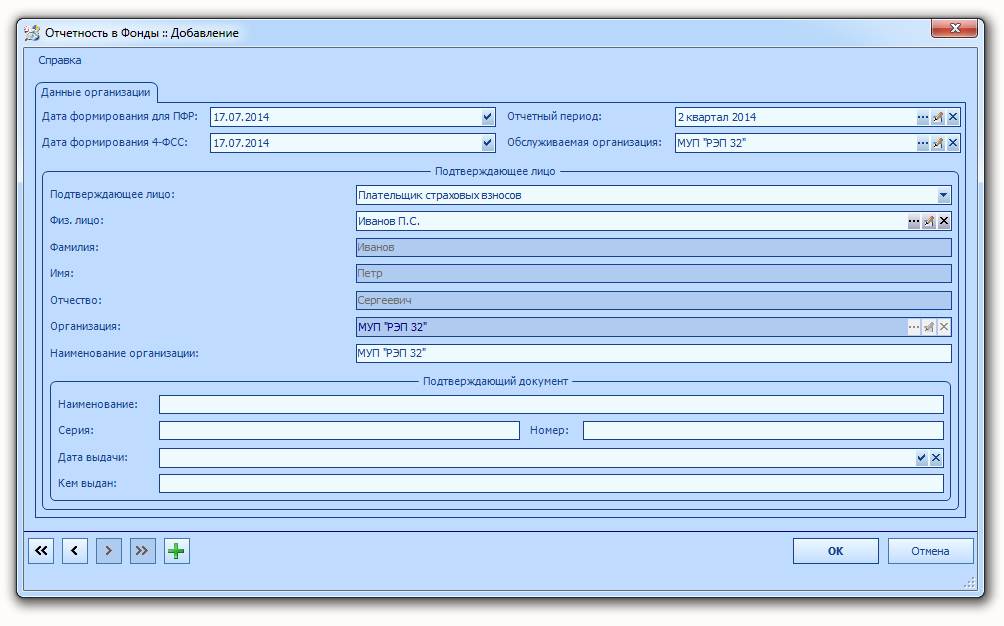Close the Отчетность в Фонды window

(954, 28)
